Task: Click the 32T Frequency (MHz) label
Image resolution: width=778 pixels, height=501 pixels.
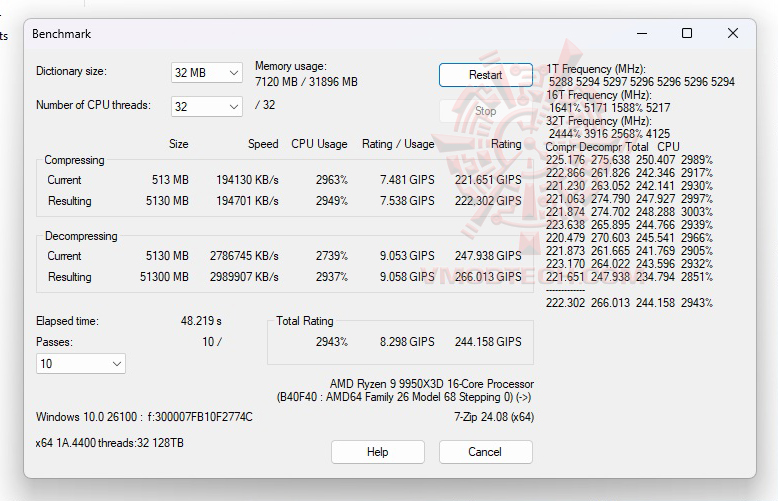Action: point(598,121)
